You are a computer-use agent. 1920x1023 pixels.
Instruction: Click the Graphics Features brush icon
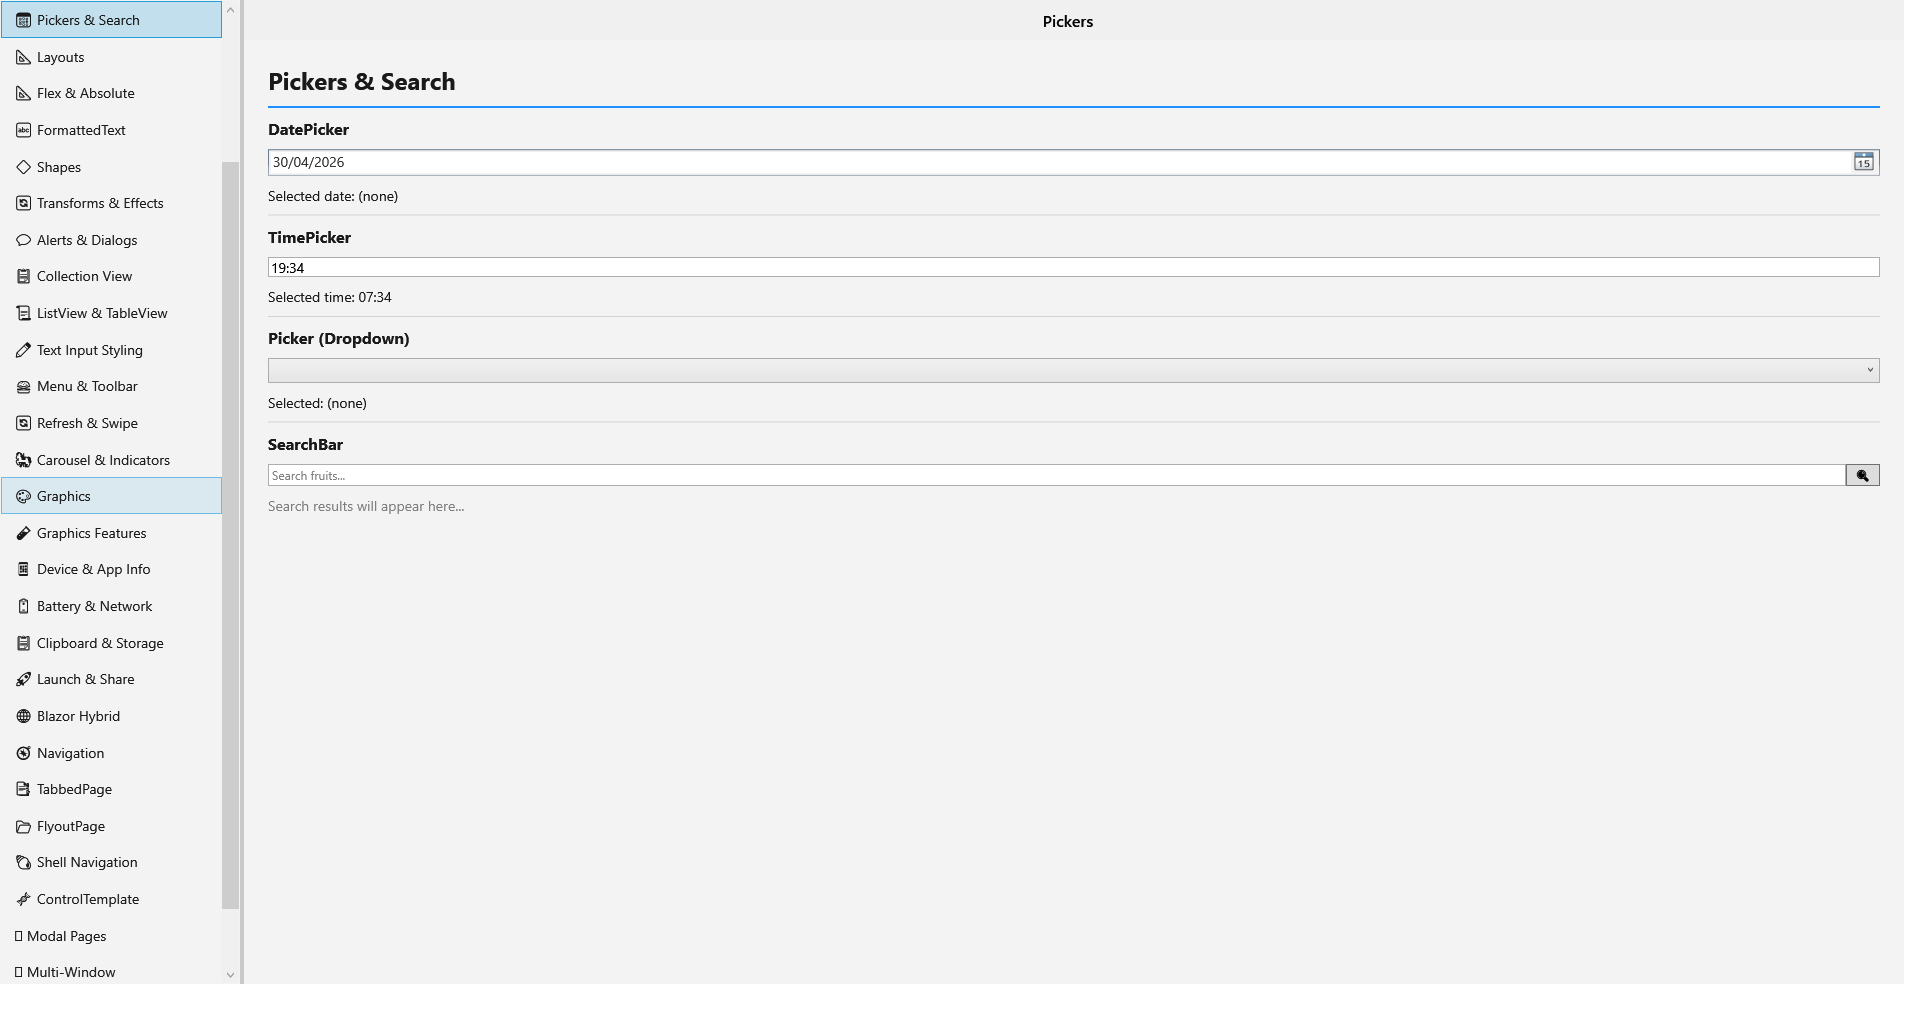pos(23,533)
